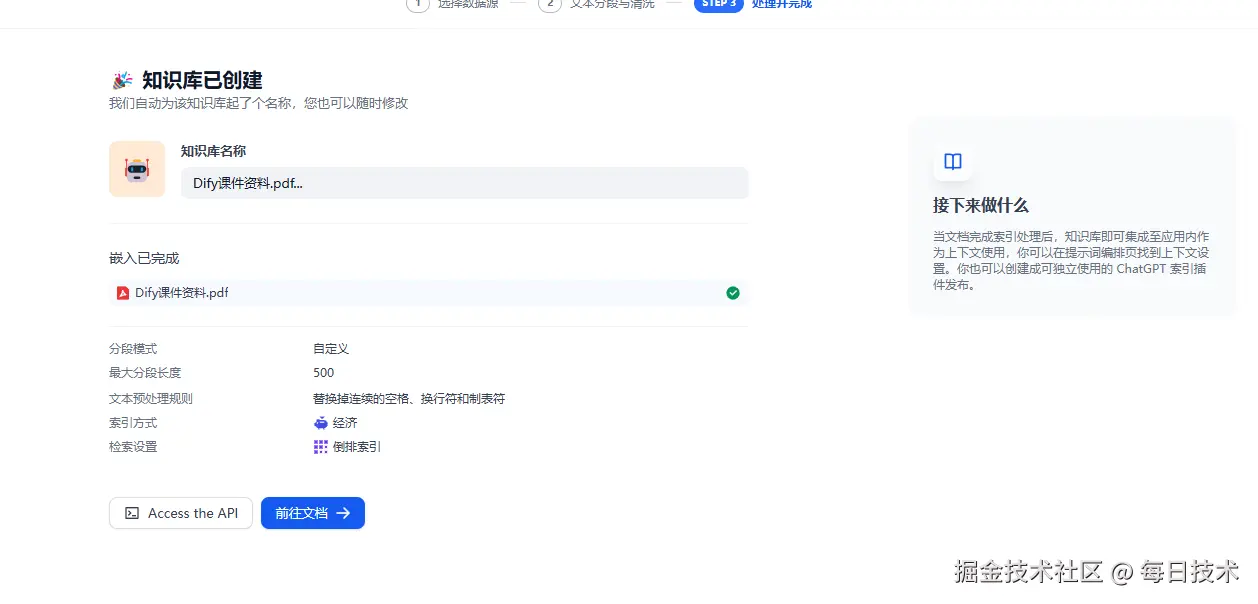Click the 经济 piggy bank icon
Viewport: 1258px width, 604px height.
pyautogui.click(x=321, y=423)
